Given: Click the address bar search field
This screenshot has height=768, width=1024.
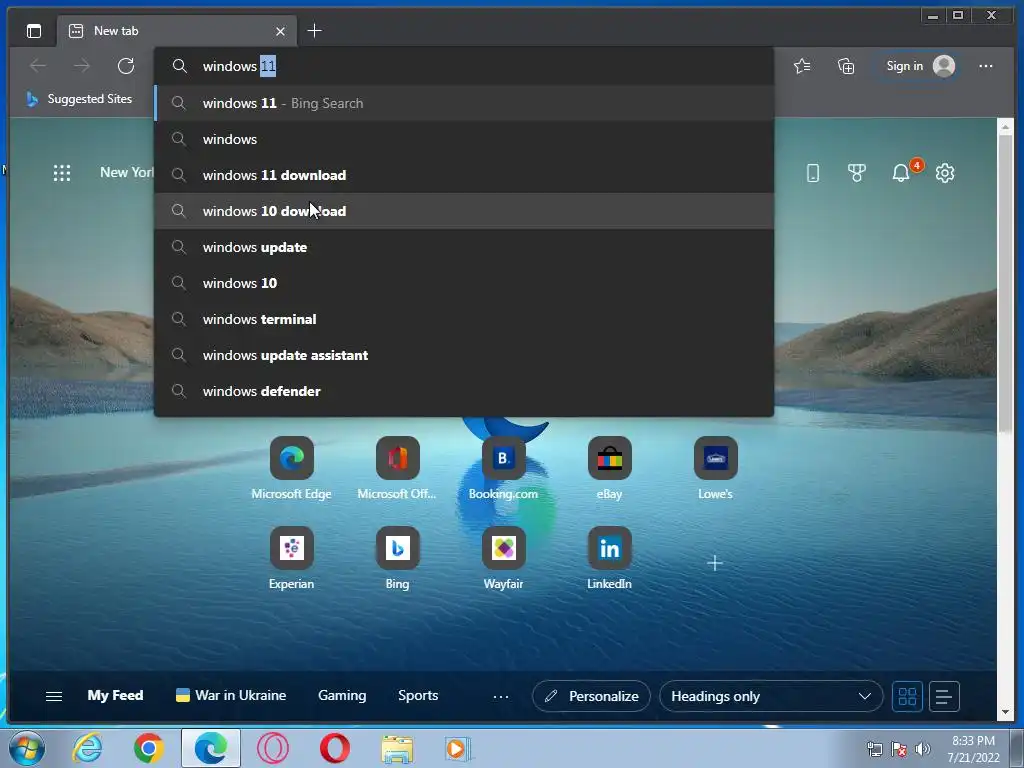Looking at the screenshot, I should coord(464,66).
